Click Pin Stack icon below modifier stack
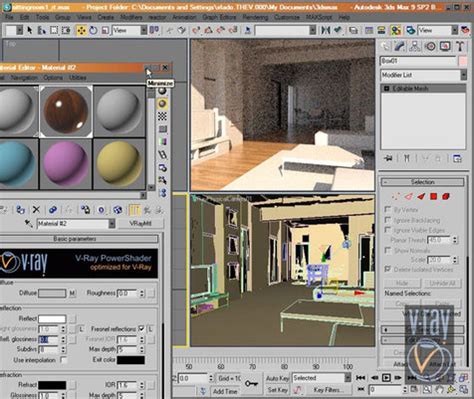This screenshot has height=399, width=474. coord(388,158)
